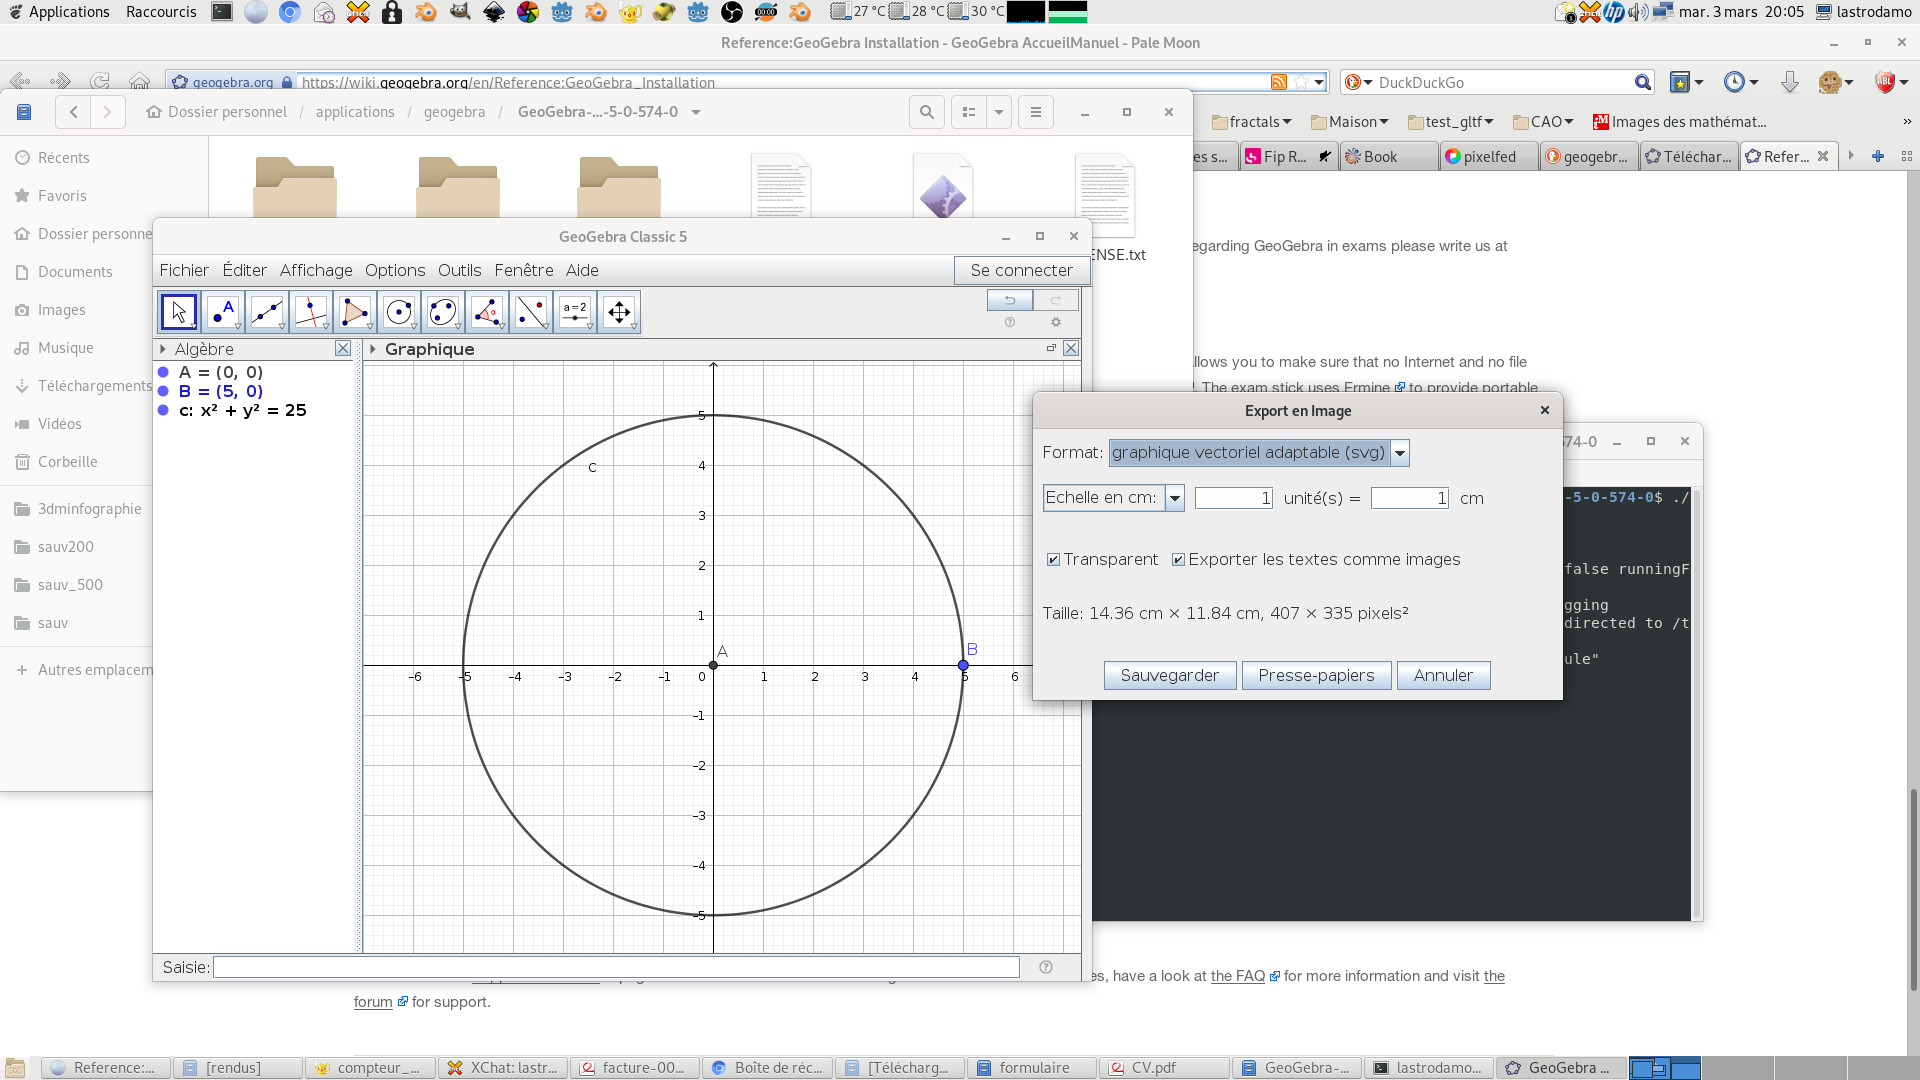Click the Saisie input bar

[616, 967]
